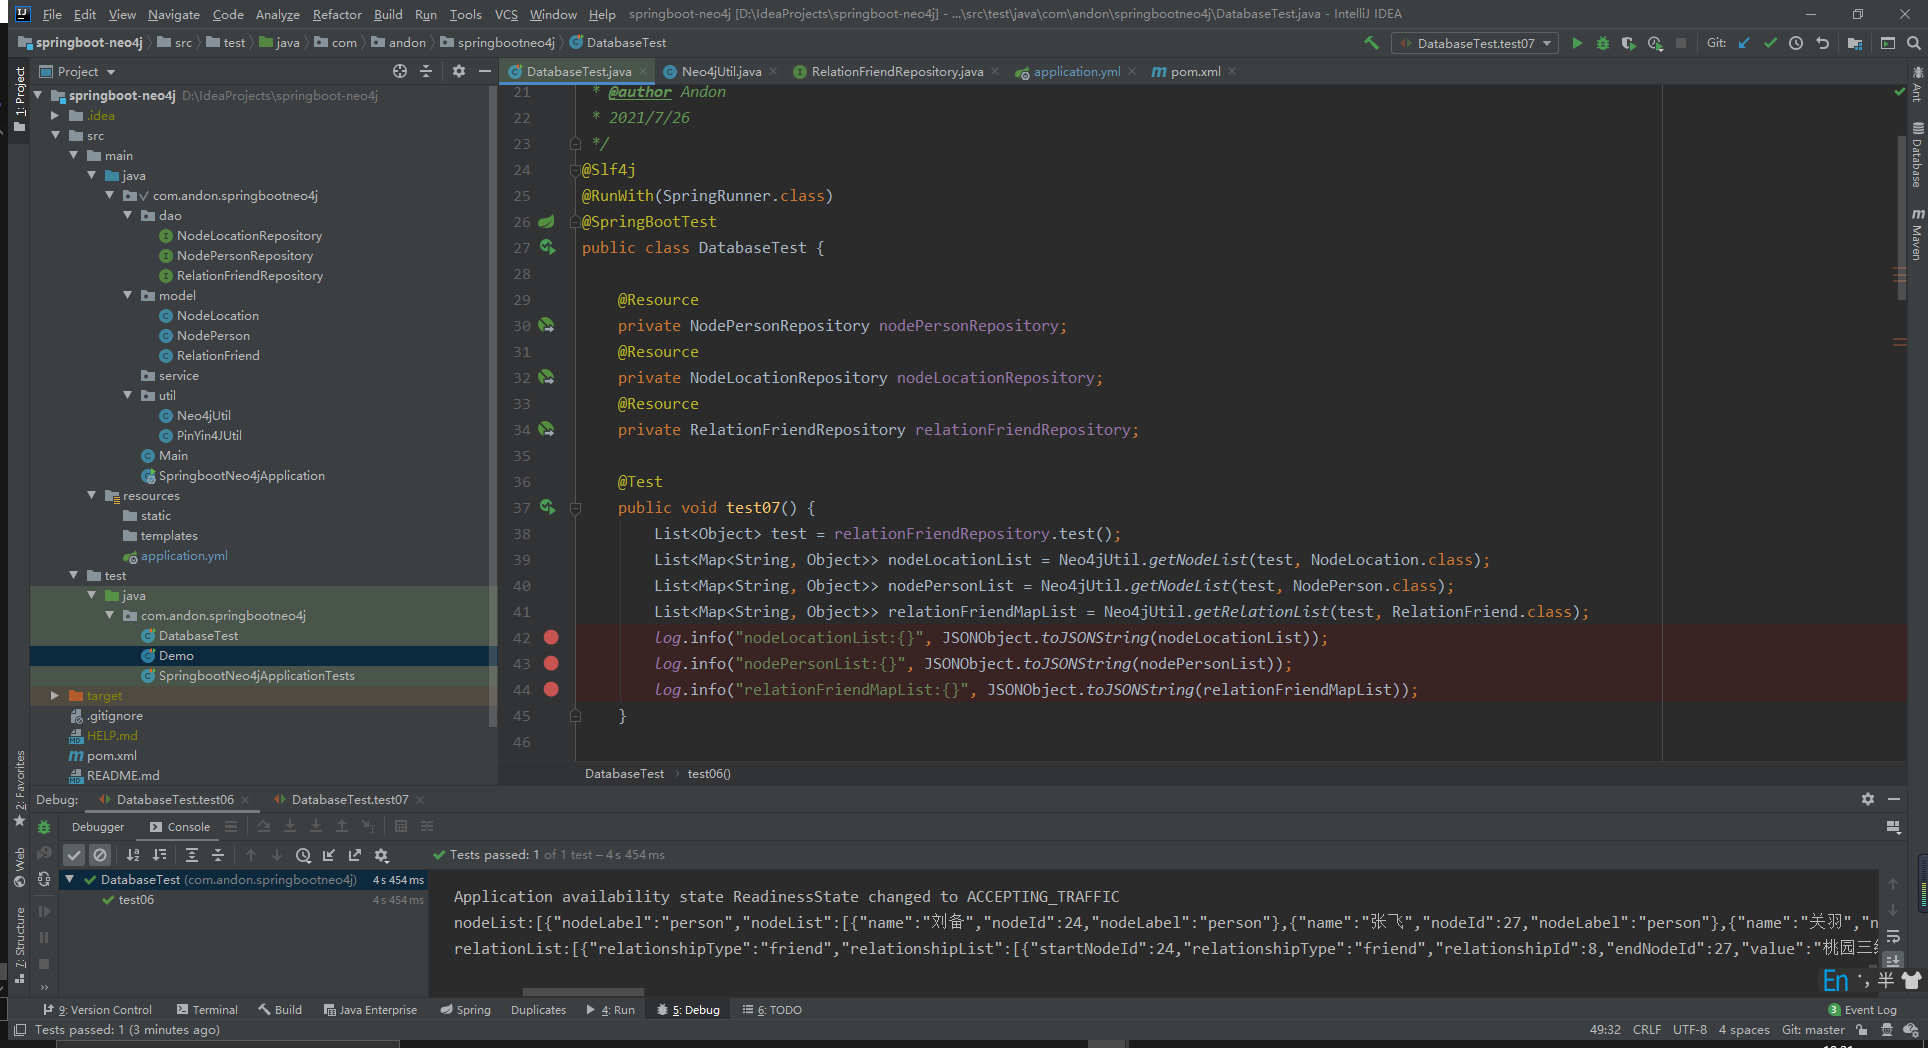Image resolution: width=1928 pixels, height=1048 pixels.
Task: Open Terminal tool window button
Action: click(x=207, y=1010)
